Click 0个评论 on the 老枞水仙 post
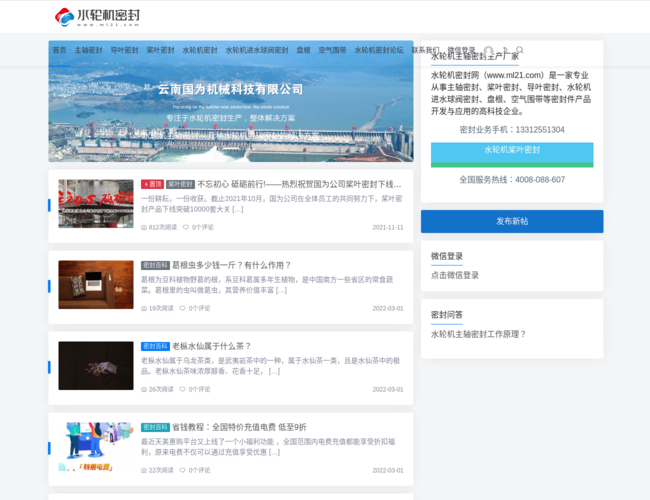The image size is (650, 500). [199, 389]
